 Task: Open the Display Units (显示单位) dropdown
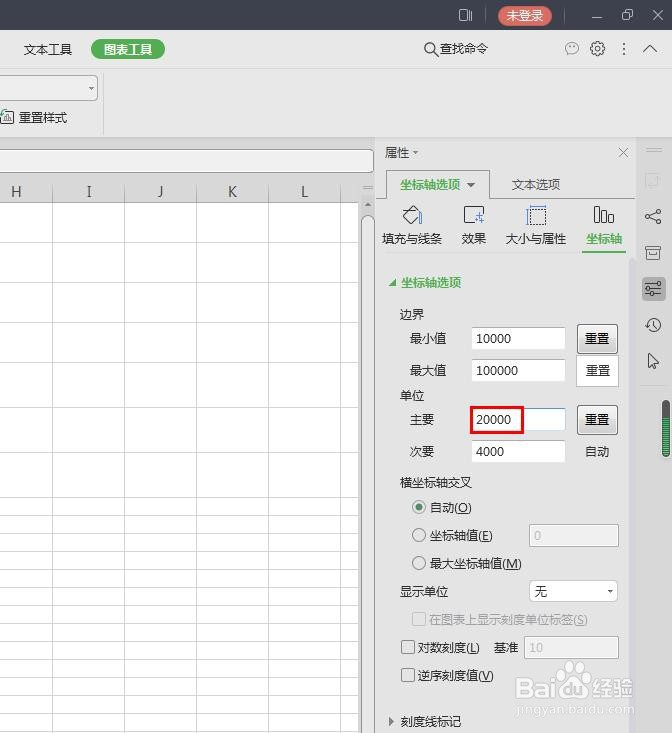tap(573, 591)
